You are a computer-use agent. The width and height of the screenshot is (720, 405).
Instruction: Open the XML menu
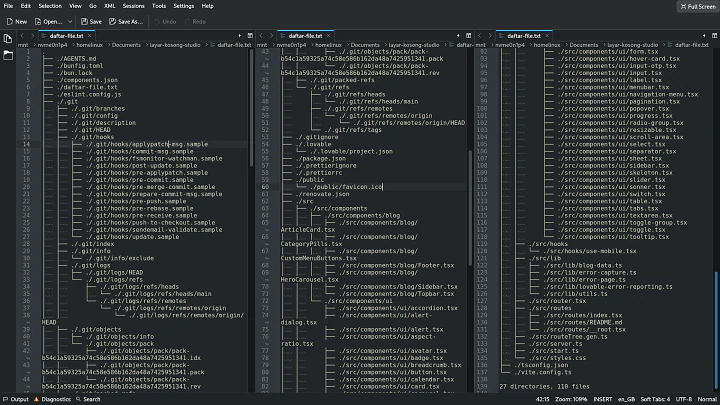click(109, 6)
